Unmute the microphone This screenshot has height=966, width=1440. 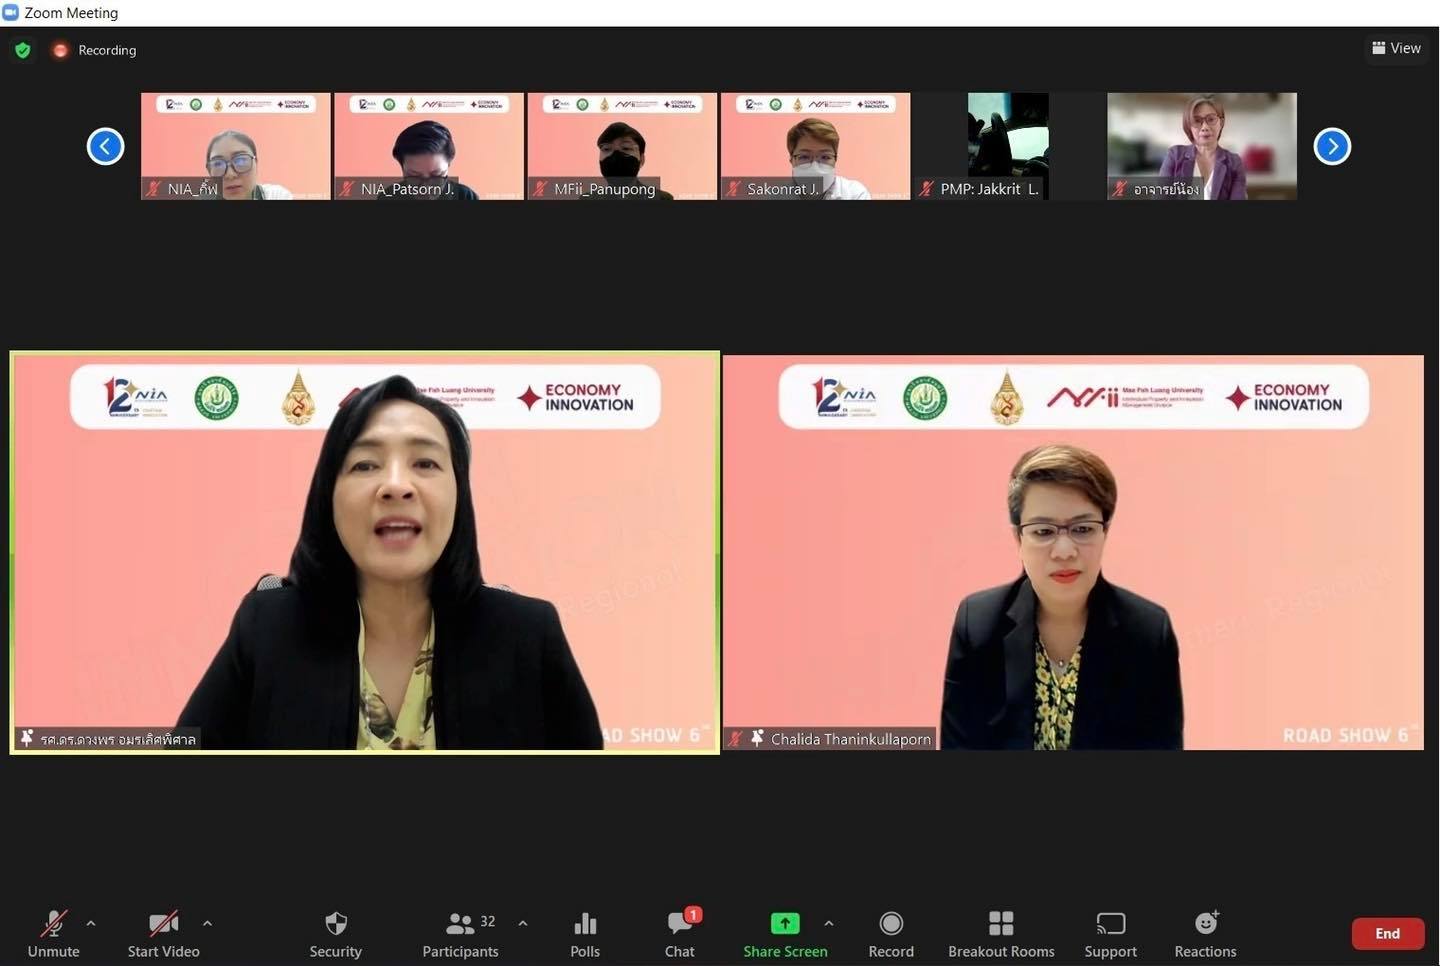(54, 934)
